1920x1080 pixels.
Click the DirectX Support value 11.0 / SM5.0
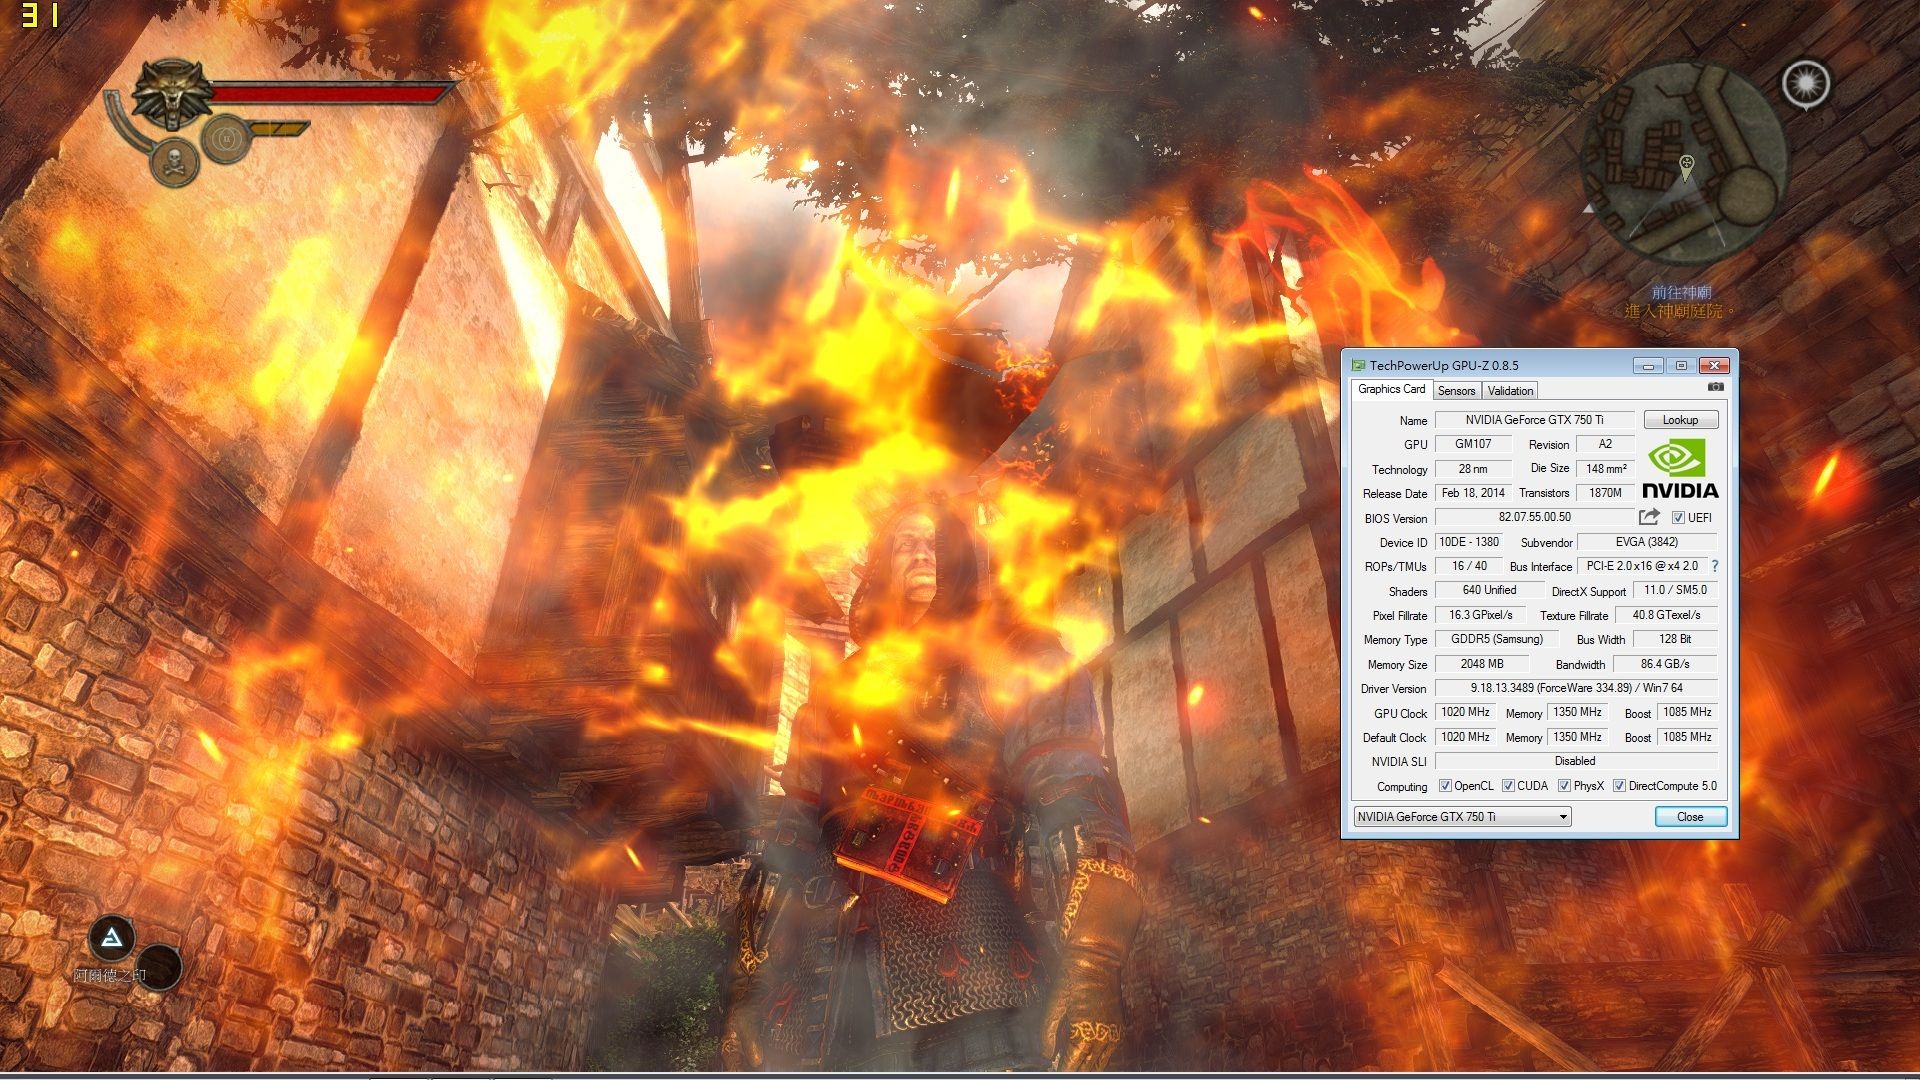[x=1675, y=590]
